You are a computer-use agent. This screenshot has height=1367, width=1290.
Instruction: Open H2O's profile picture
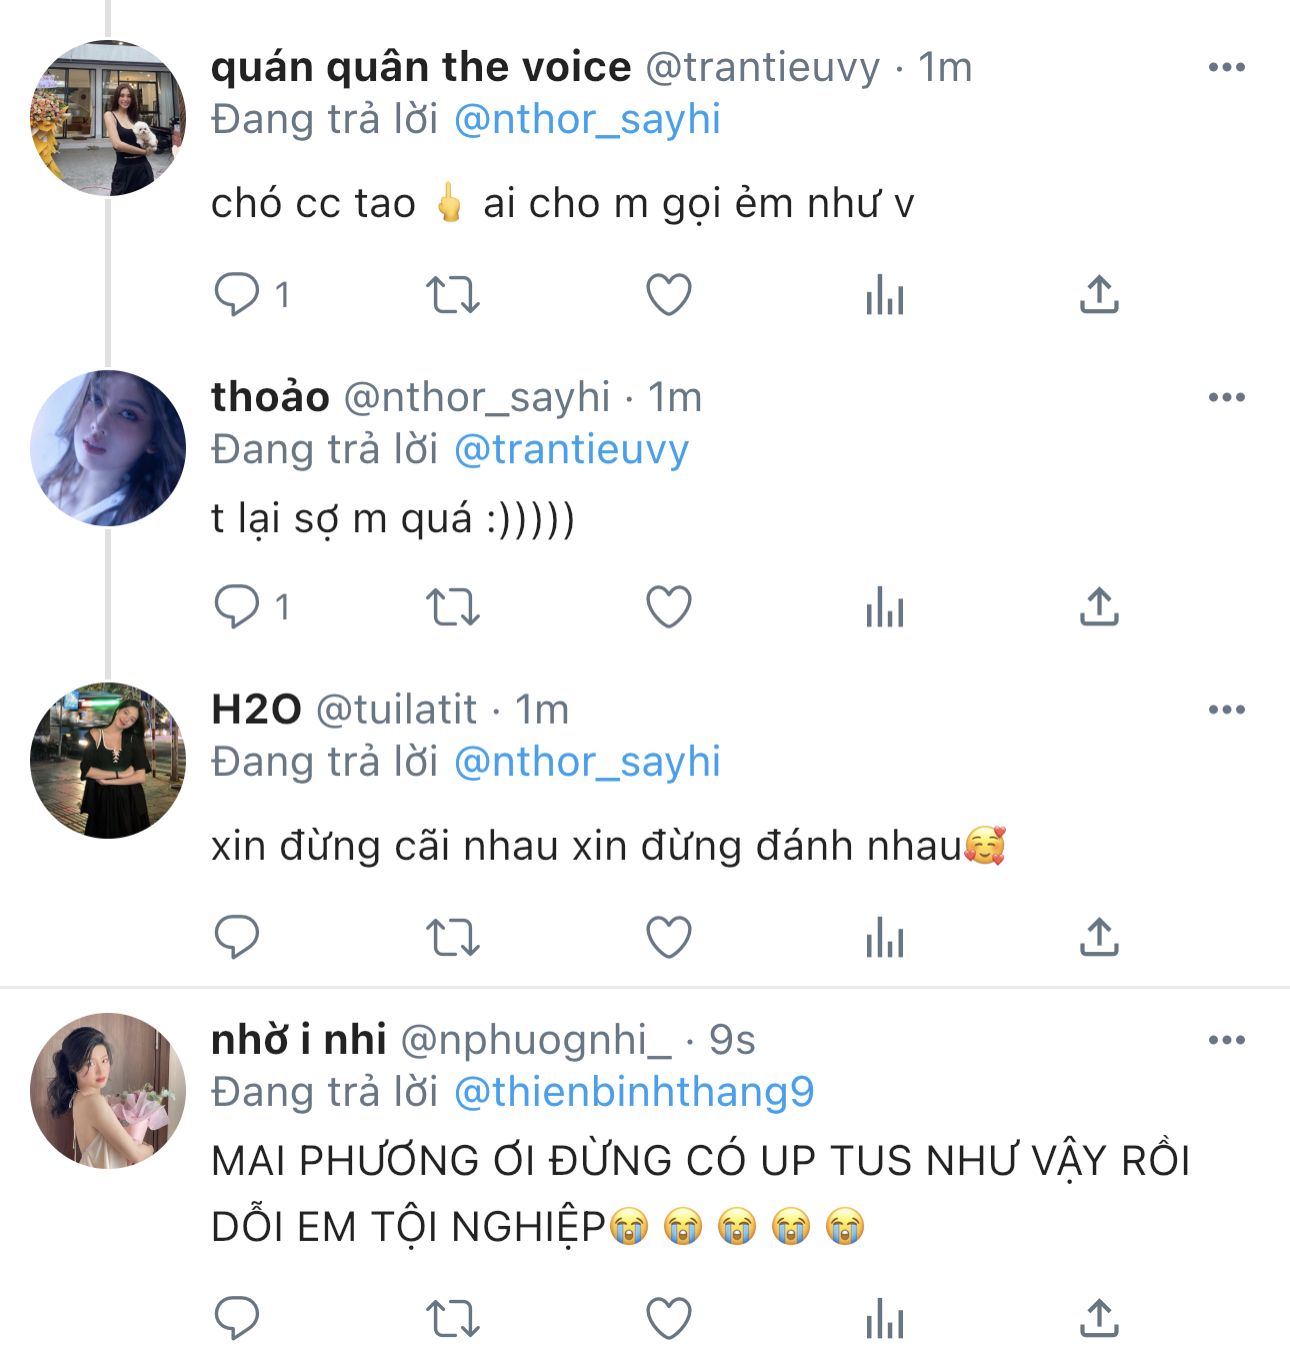[x=108, y=761]
